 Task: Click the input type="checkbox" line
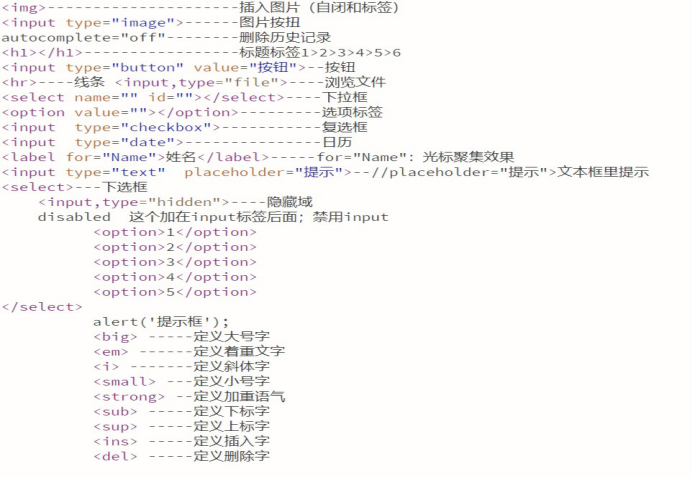[x=185, y=127]
